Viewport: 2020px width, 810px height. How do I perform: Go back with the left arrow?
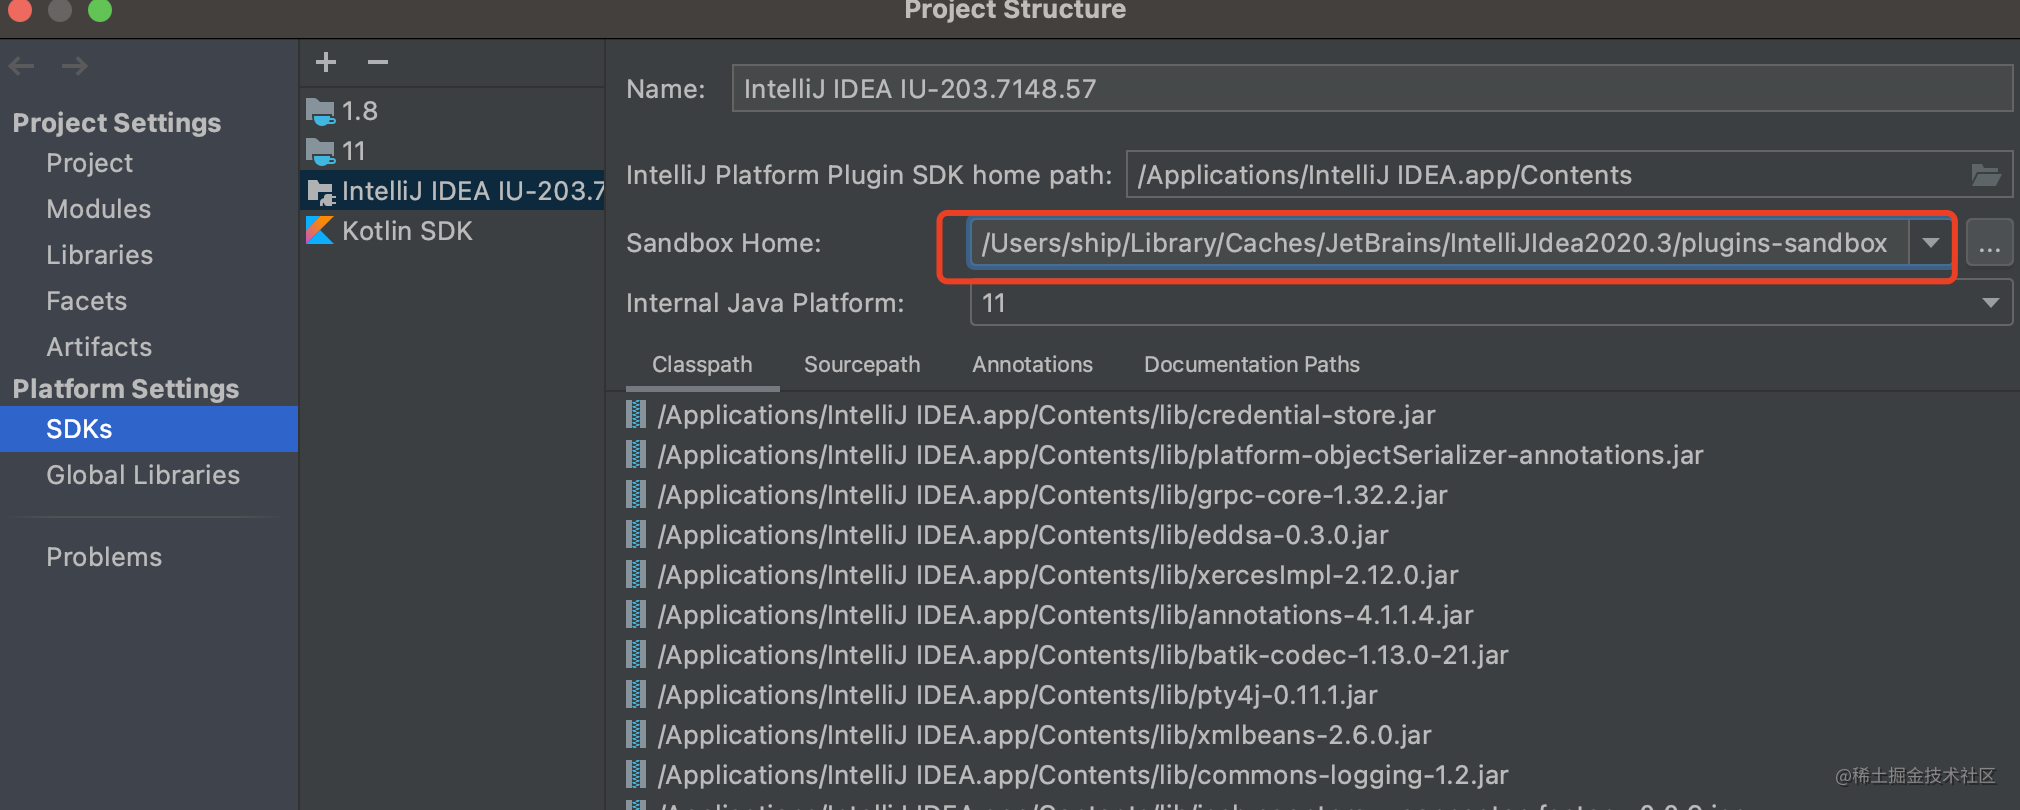tap(21, 66)
